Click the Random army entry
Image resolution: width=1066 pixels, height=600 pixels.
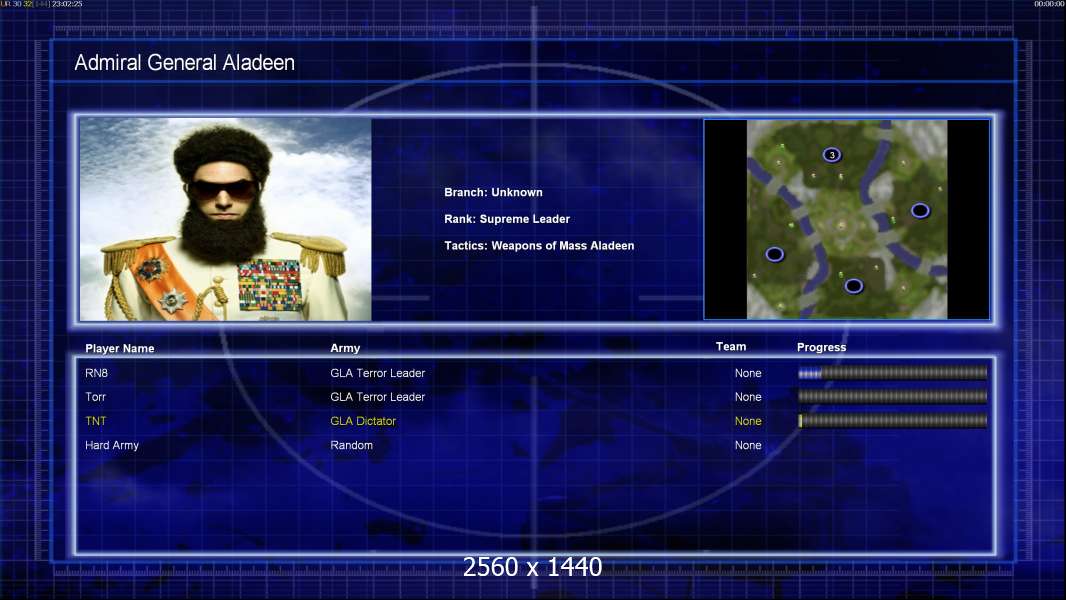click(351, 445)
